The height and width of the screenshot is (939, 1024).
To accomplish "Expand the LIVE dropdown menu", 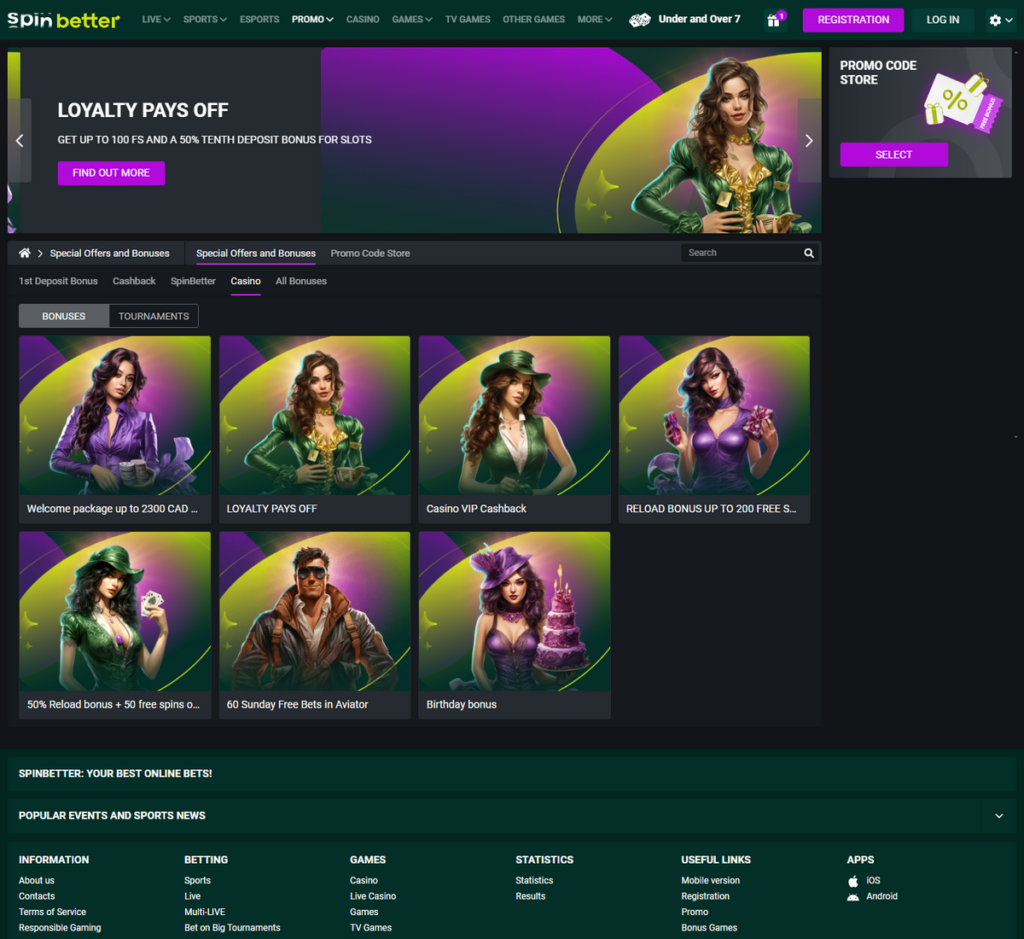I will click(156, 20).
